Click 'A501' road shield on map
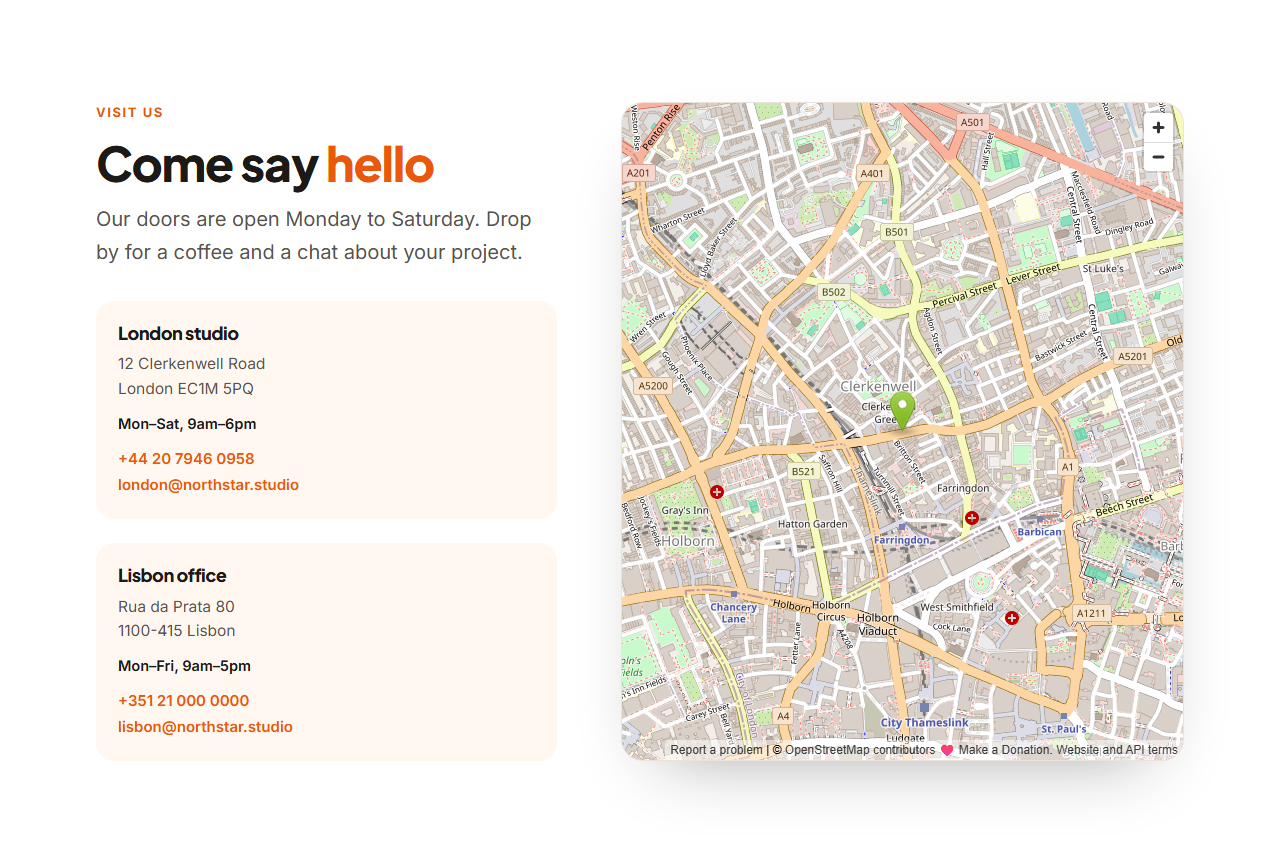 coord(972,122)
